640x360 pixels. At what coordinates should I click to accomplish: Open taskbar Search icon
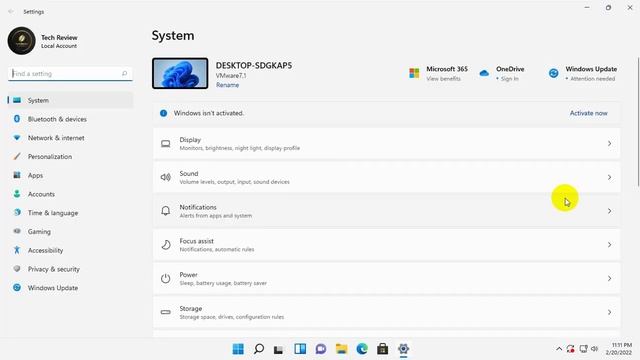pos(259,349)
